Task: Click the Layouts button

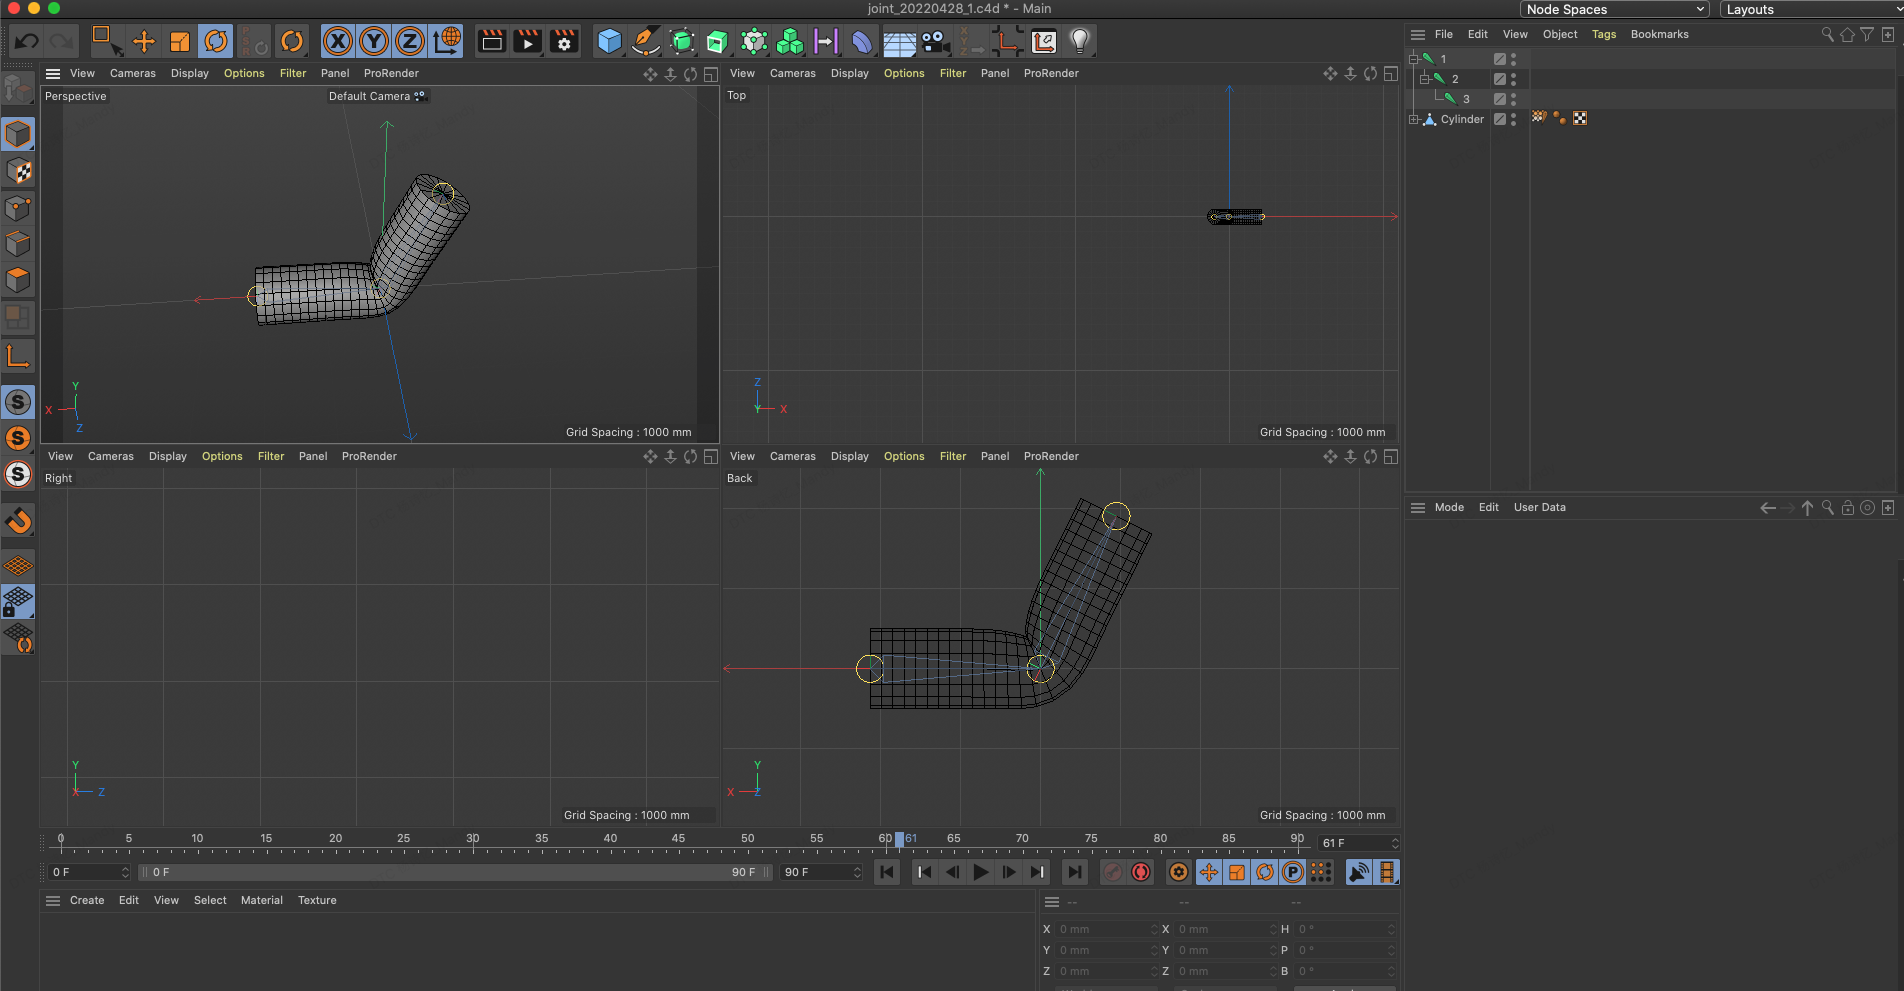Action: coord(1750,9)
